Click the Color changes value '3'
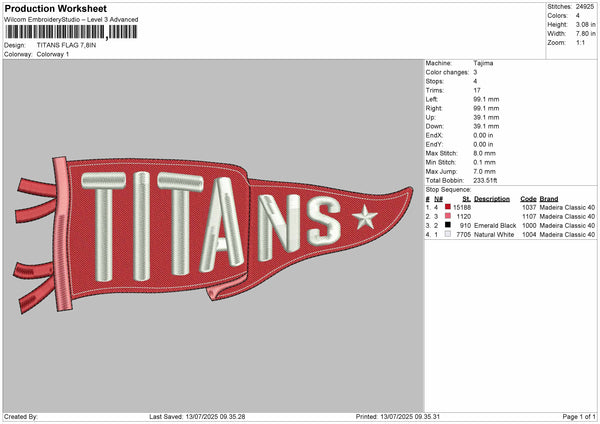This screenshot has height=424, width=600. (x=475, y=72)
